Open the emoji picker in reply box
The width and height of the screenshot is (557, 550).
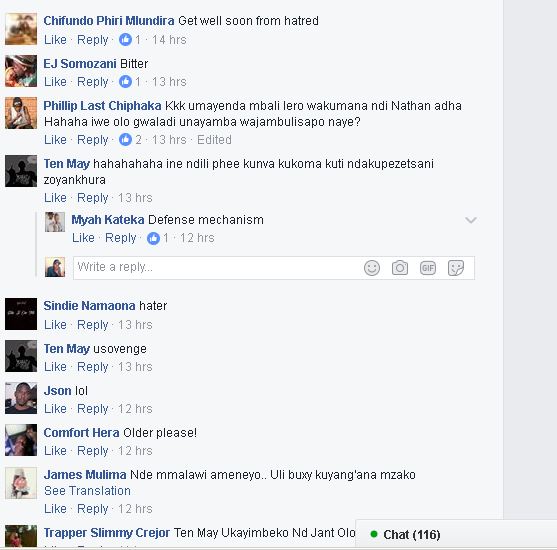click(372, 268)
